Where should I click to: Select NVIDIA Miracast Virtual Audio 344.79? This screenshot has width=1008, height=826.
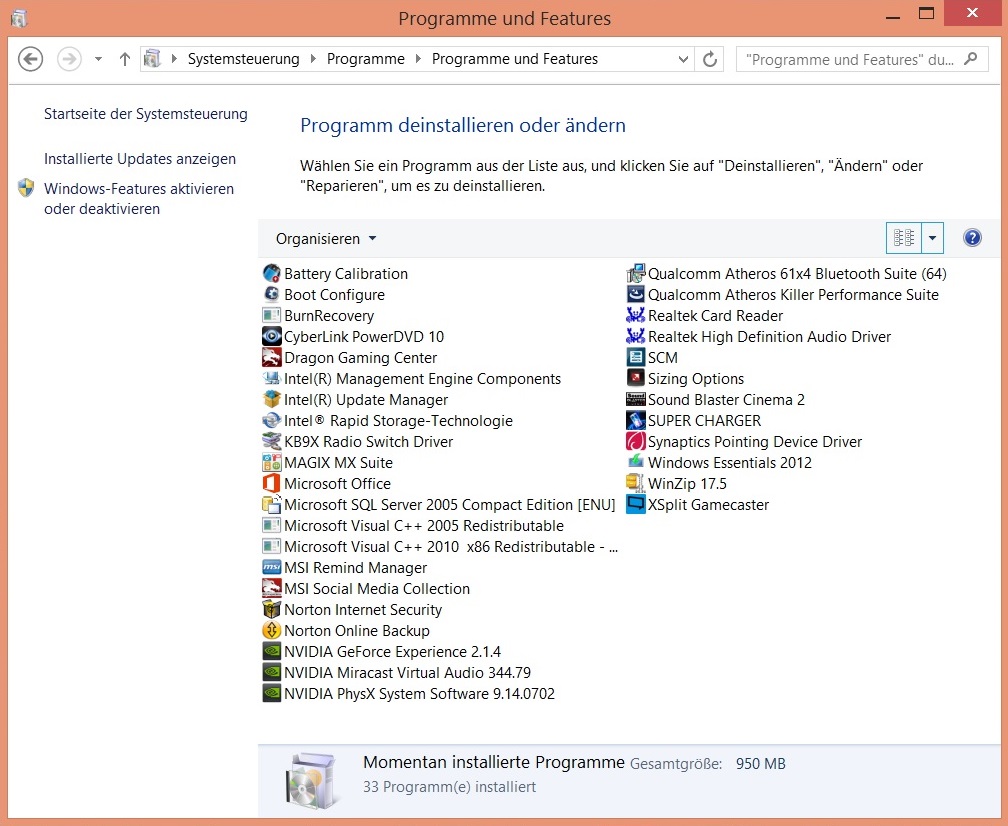coord(397,672)
